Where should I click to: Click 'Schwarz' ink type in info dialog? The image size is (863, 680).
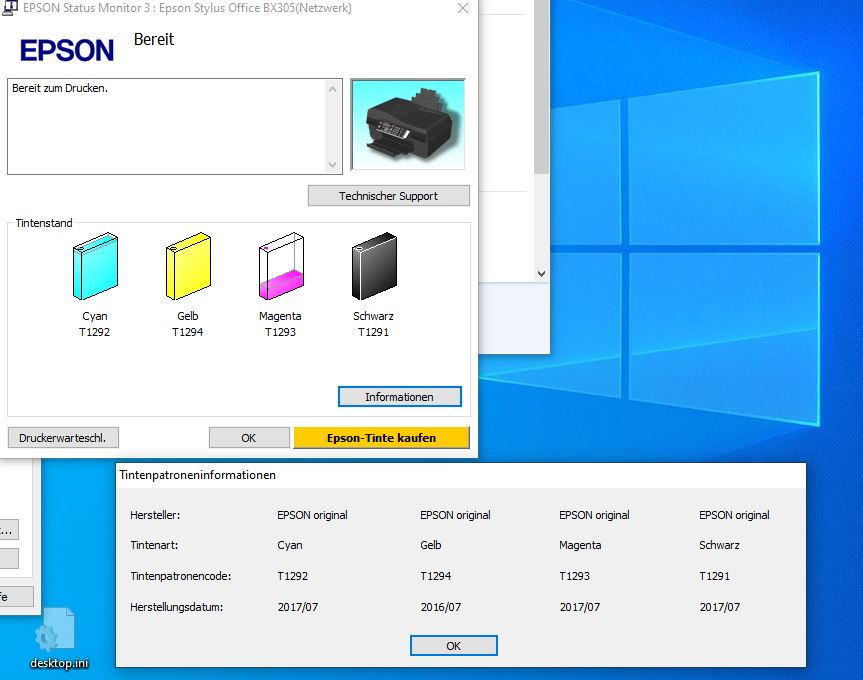[719, 545]
